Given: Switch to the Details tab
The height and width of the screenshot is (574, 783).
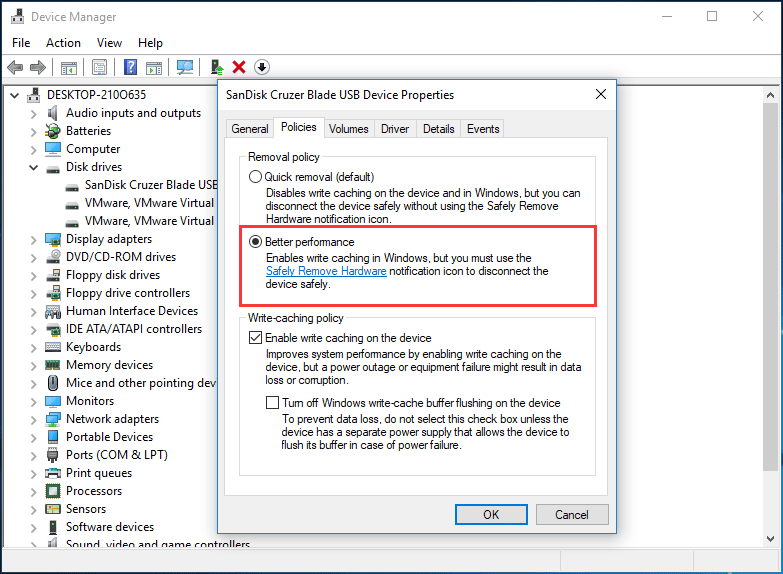Looking at the screenshot, I should coord(438,129).
